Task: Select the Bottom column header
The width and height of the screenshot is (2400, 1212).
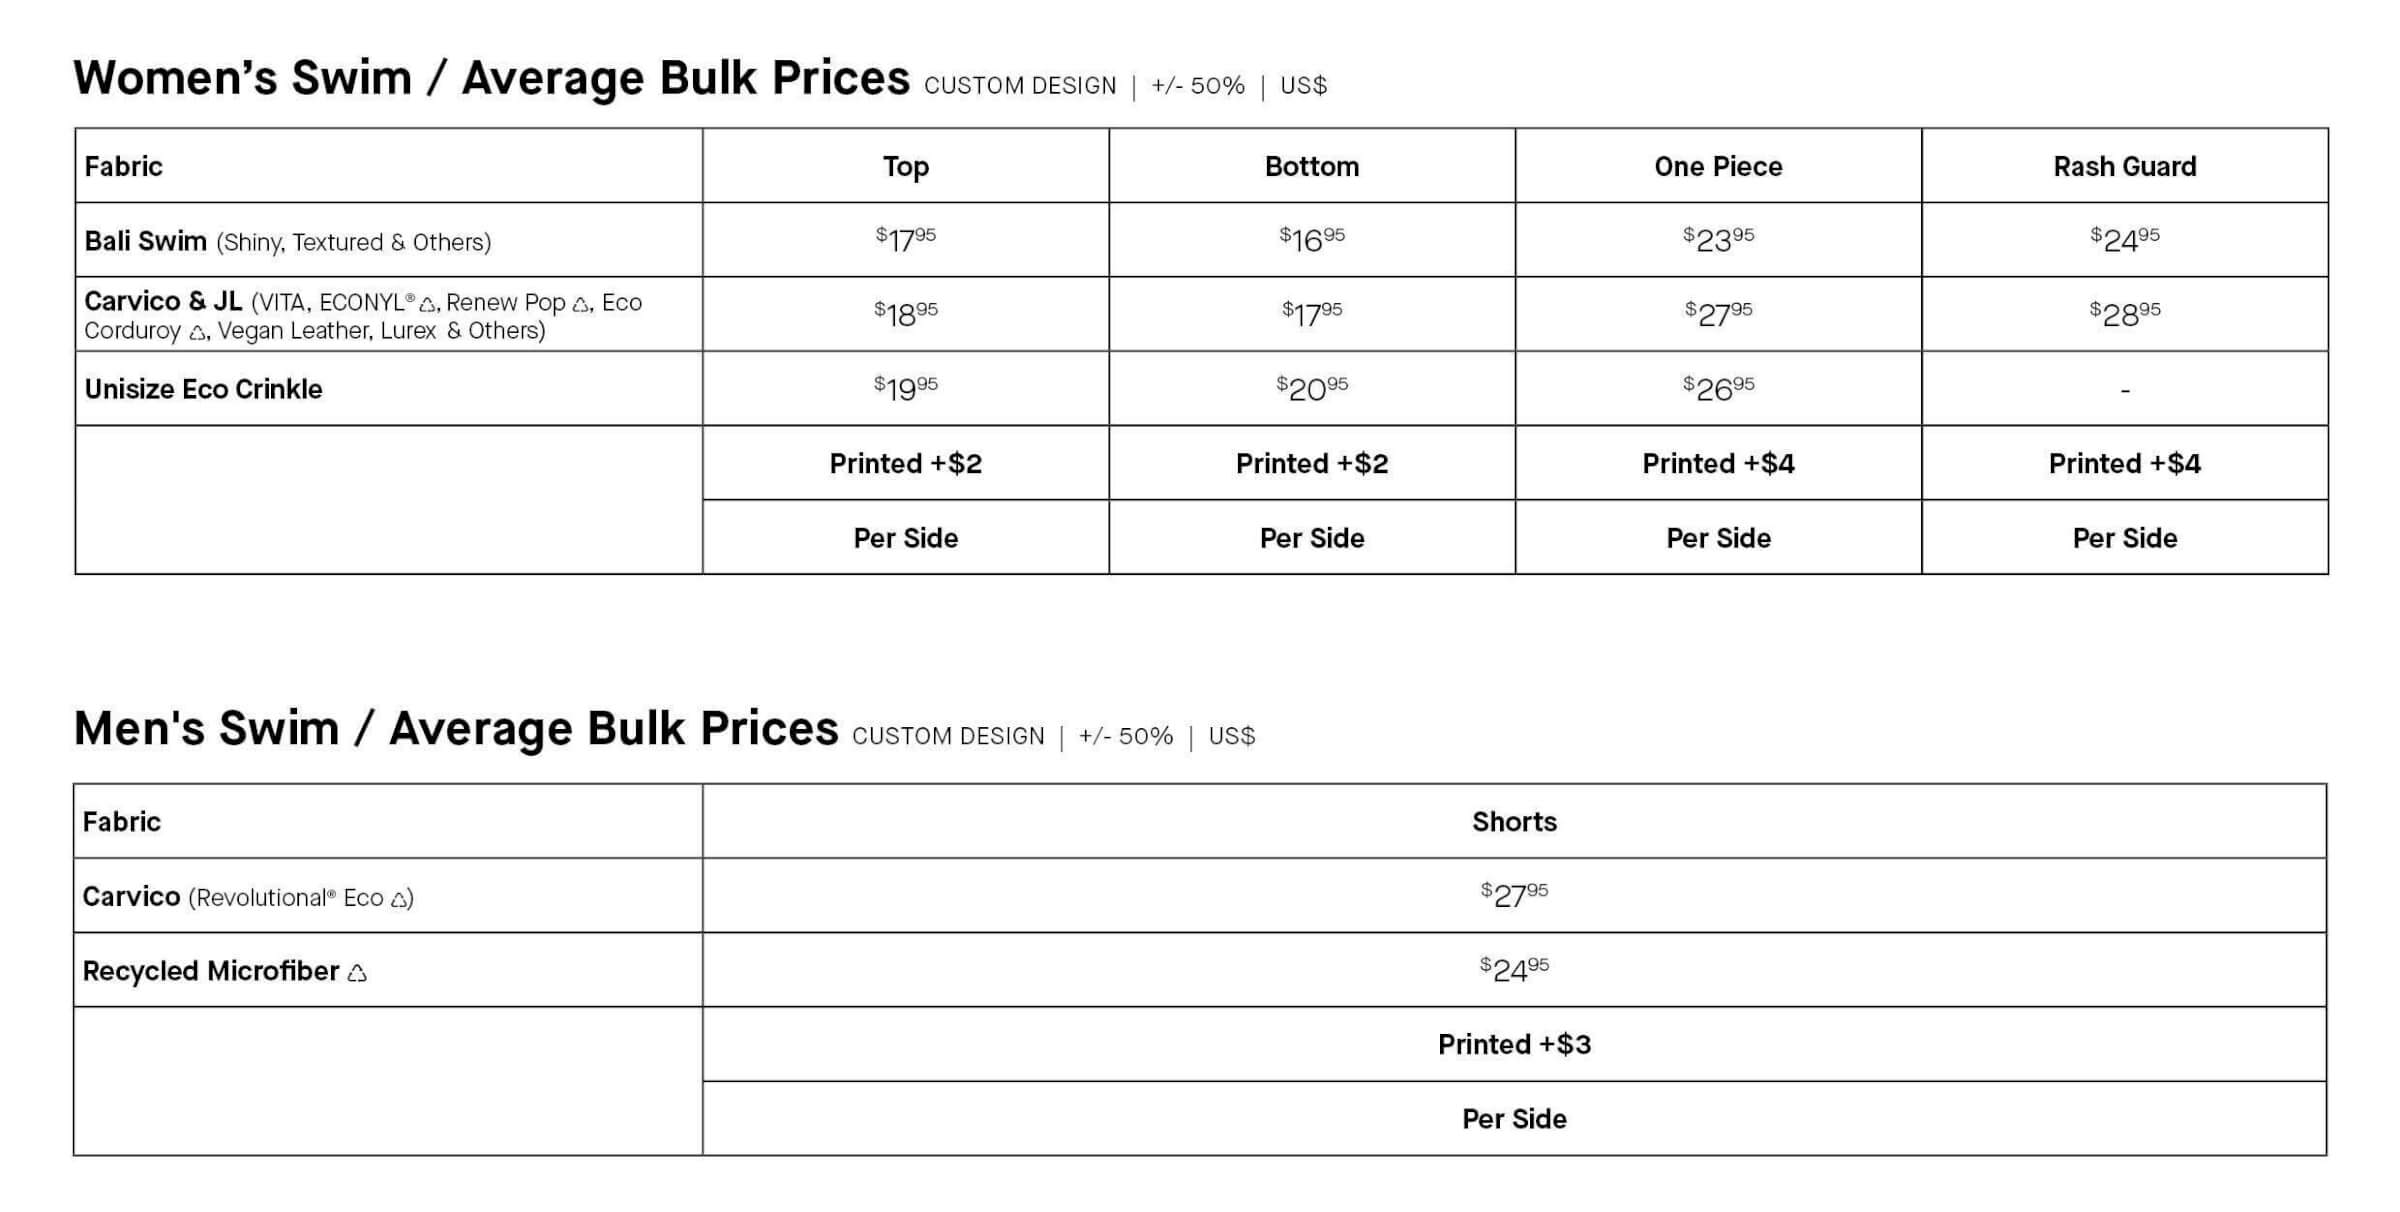Action: [1312, 166]
